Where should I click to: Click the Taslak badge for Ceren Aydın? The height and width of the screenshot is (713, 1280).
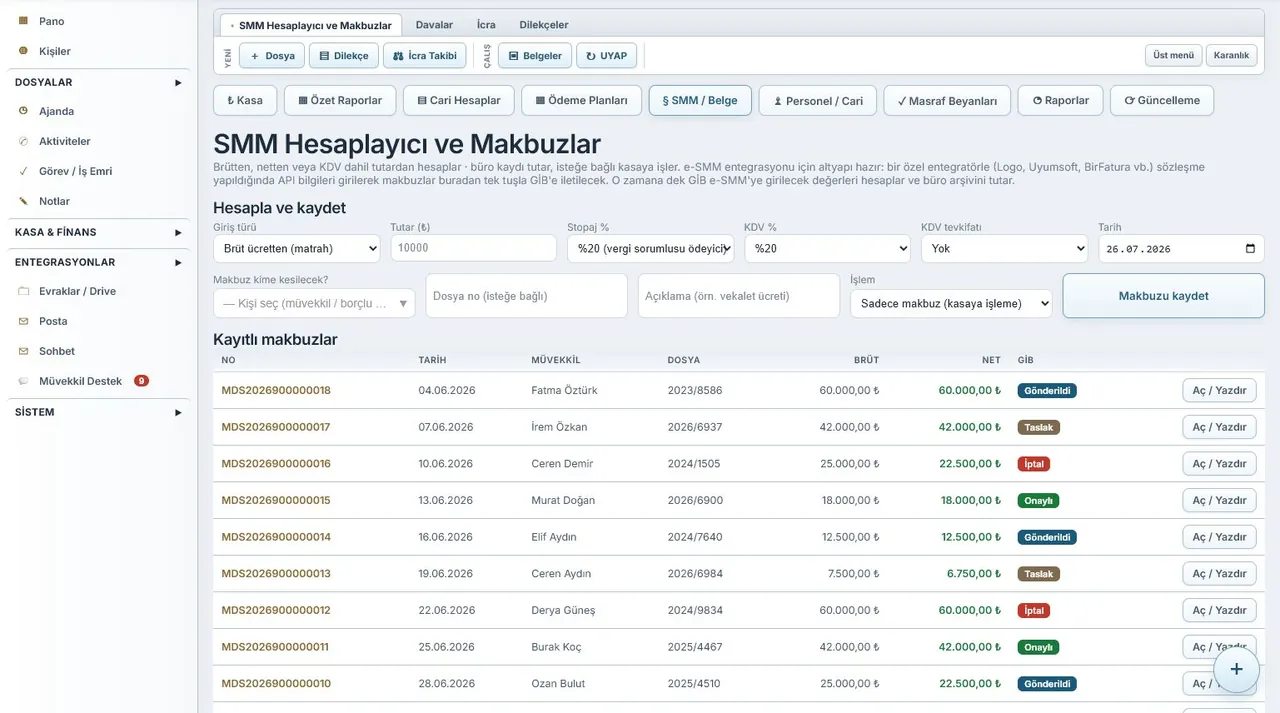click(x=1039, y=574)
